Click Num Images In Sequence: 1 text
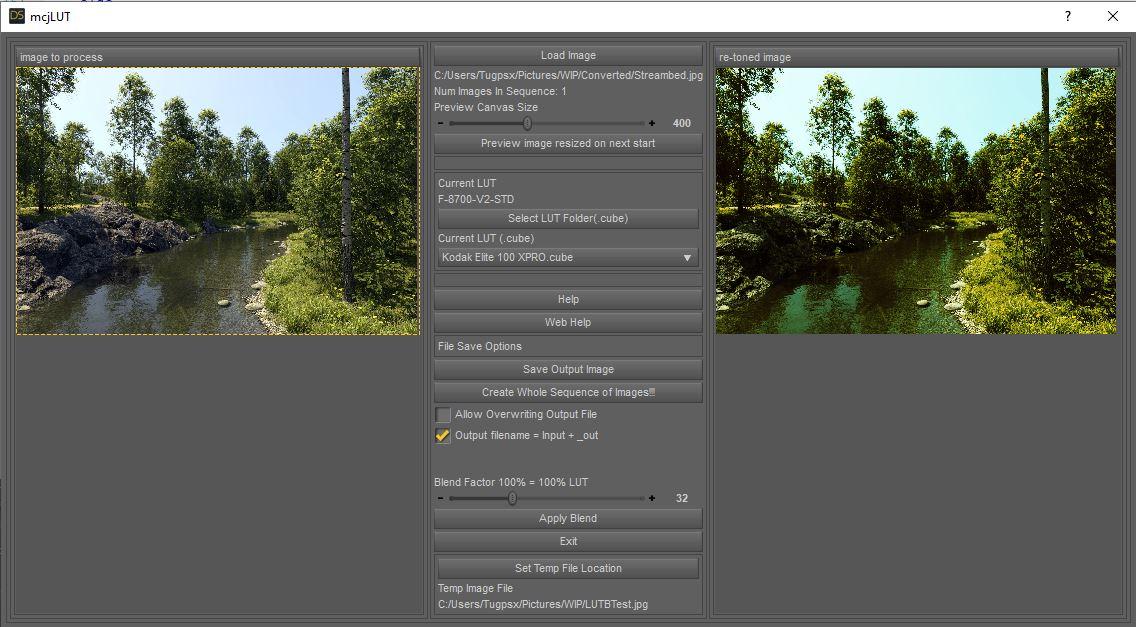This screenshot has width=1136, height=627. point(501,91)
